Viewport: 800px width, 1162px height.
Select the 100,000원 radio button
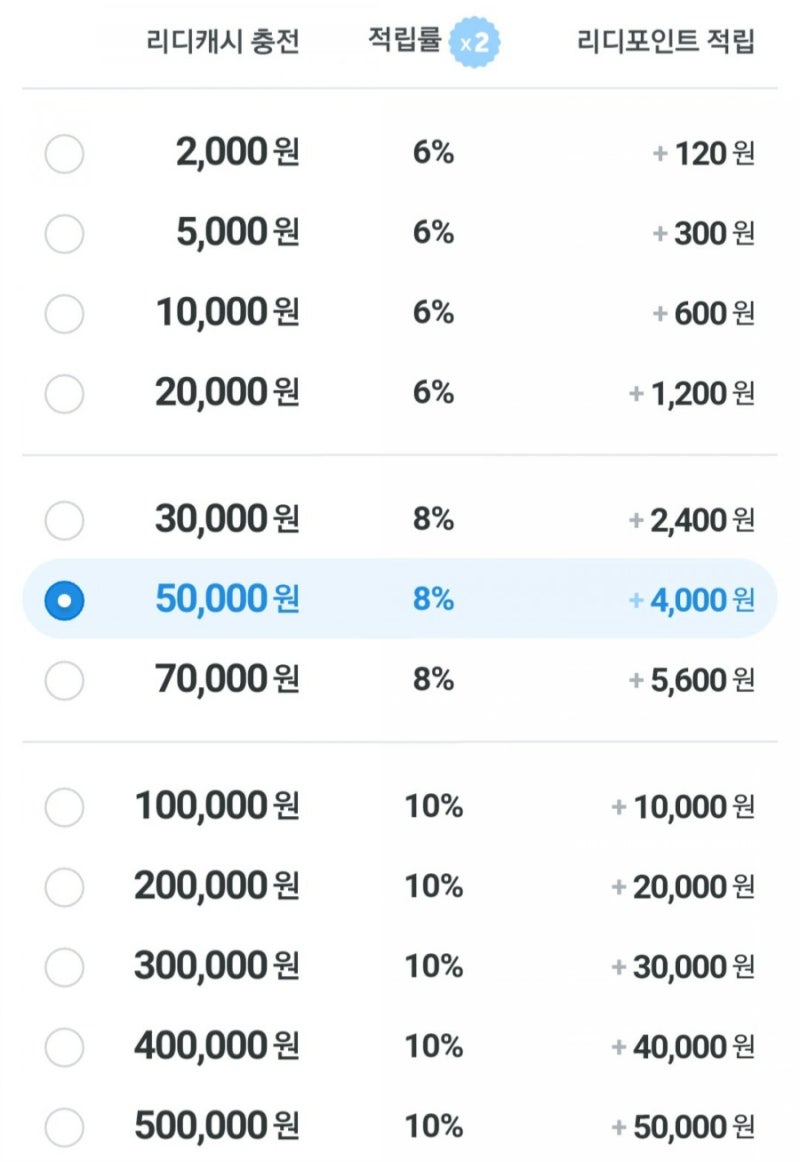[65, 806]
